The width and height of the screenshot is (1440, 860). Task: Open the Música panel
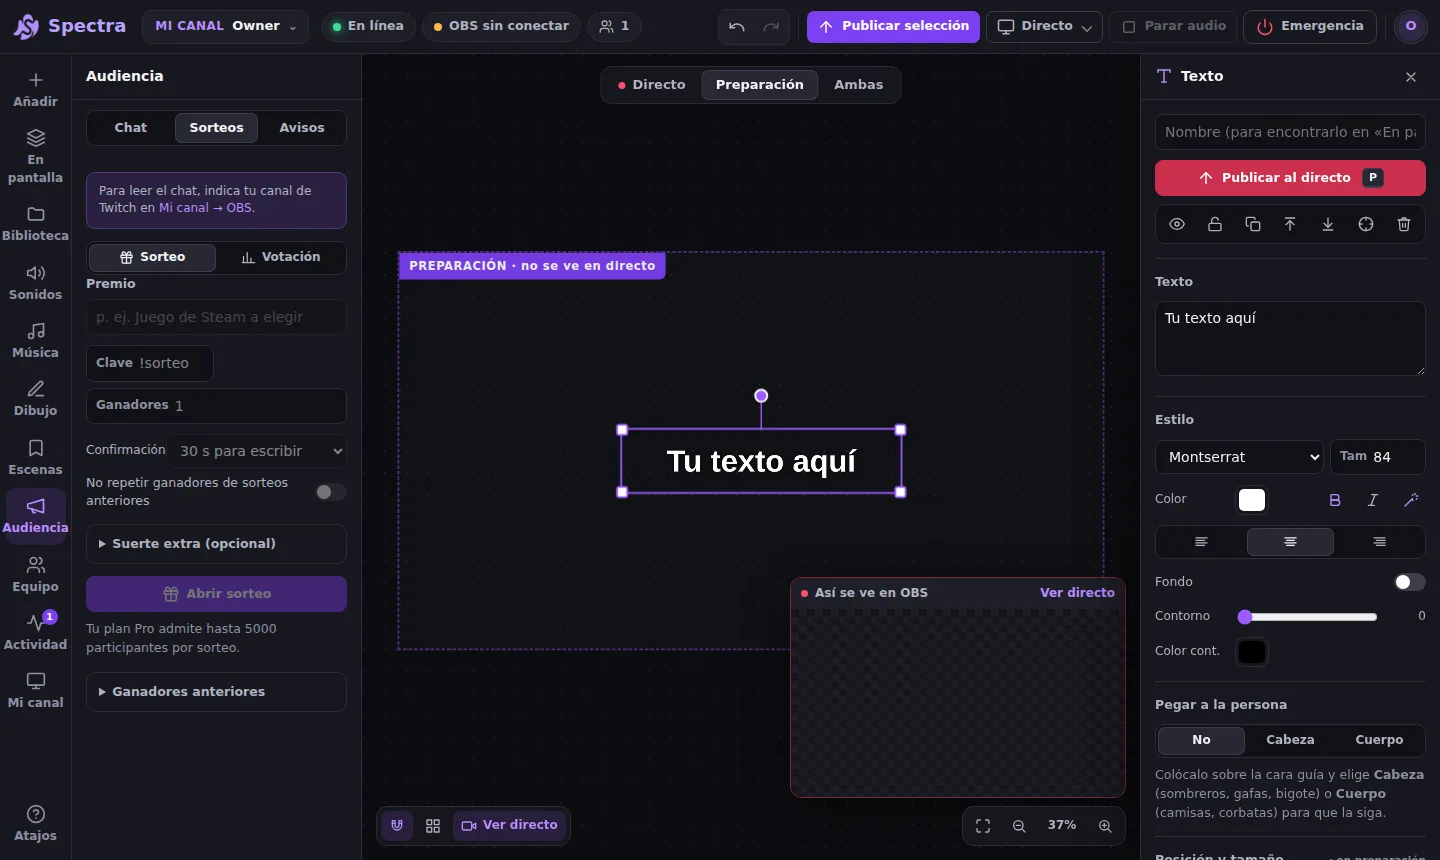tap(36, 341)
